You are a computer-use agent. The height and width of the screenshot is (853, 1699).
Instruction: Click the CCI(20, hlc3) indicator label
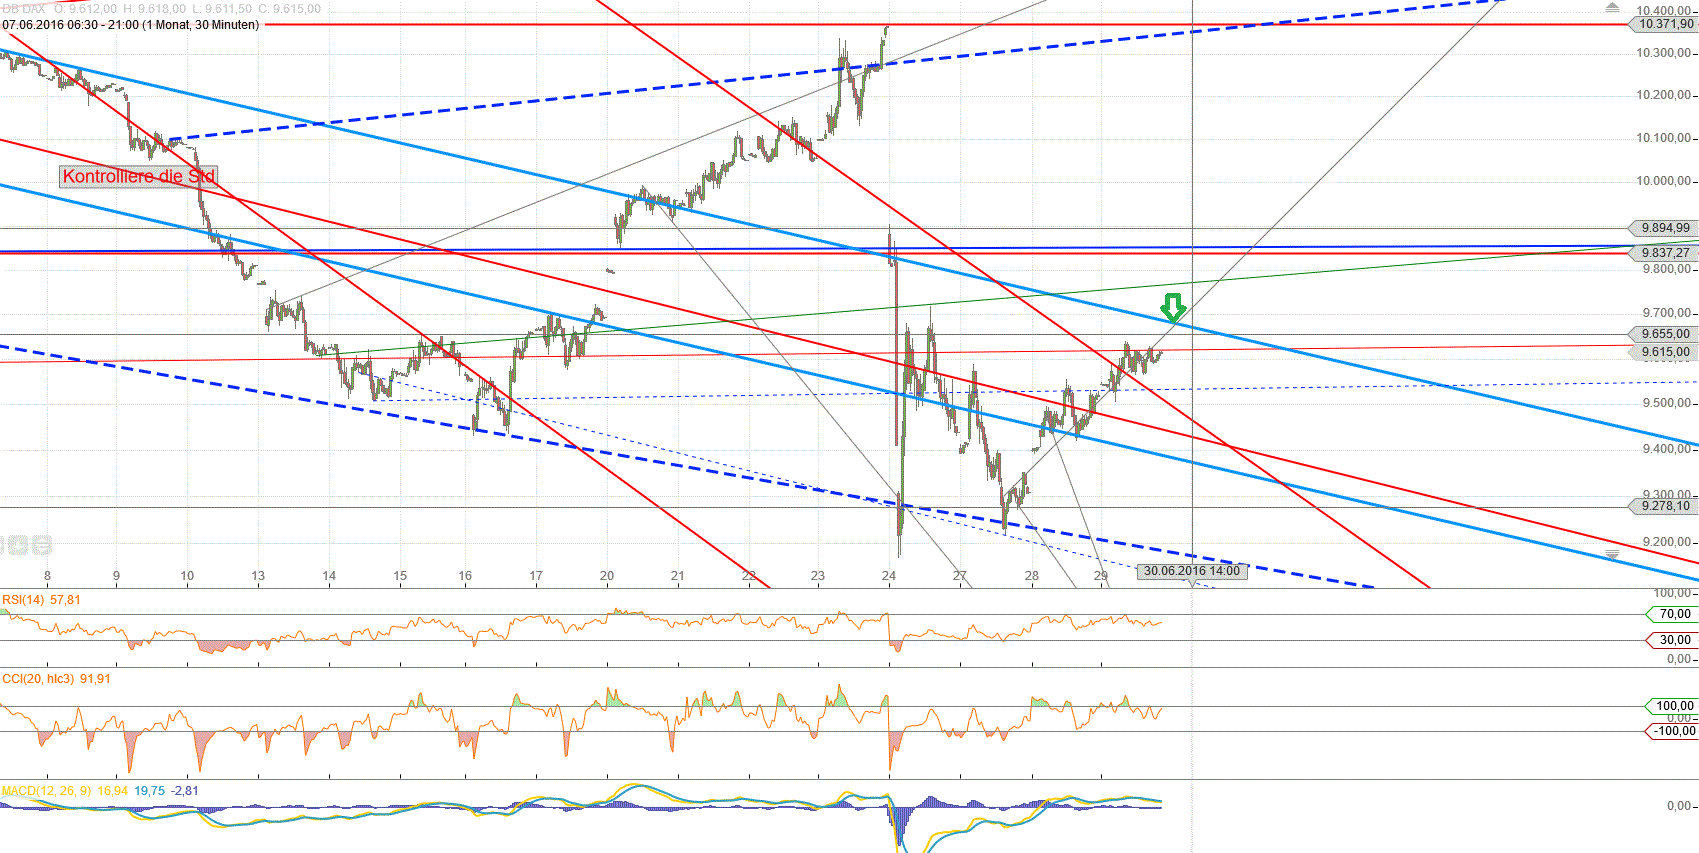coord(39,679)
